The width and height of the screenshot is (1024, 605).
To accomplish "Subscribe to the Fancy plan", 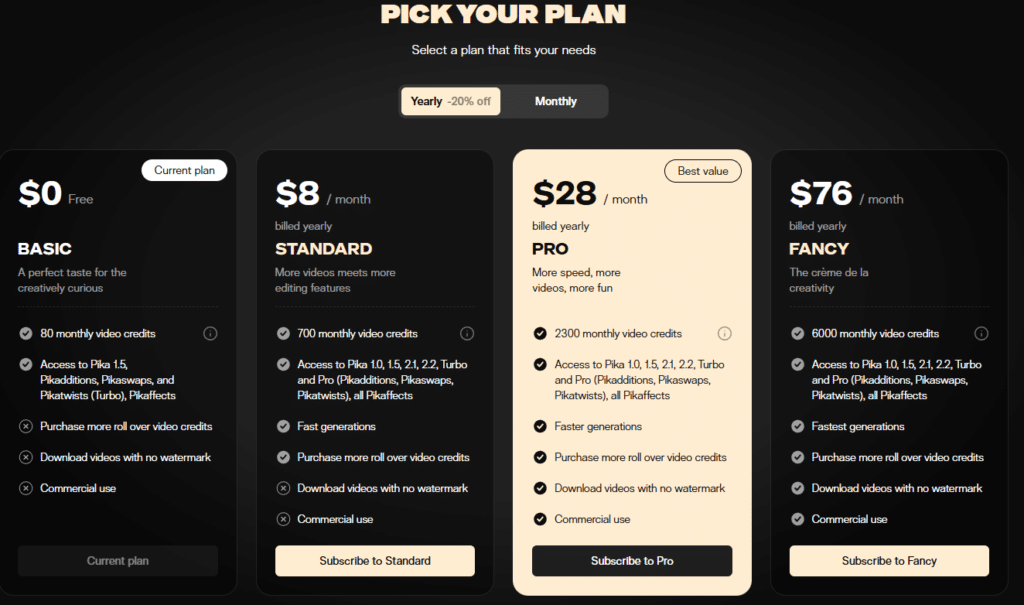I will coord(889,561).
